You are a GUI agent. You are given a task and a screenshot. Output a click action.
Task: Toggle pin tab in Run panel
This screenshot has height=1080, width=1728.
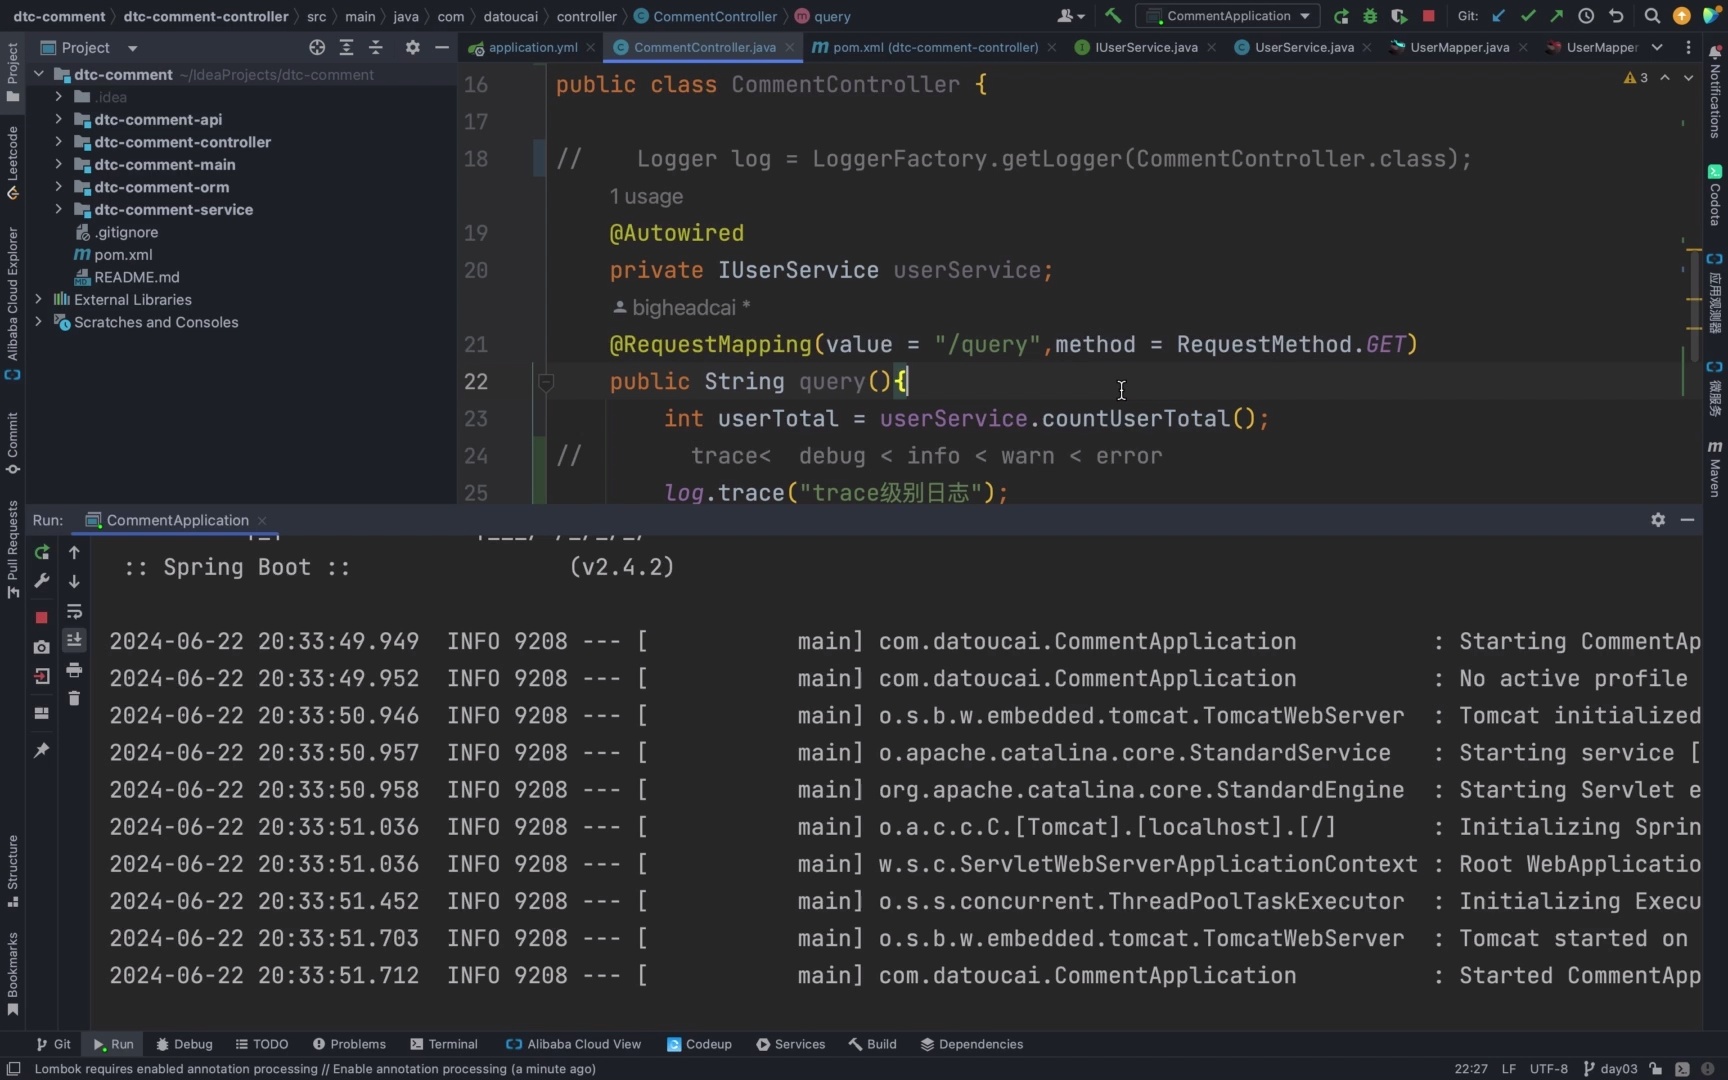point(41,750)
